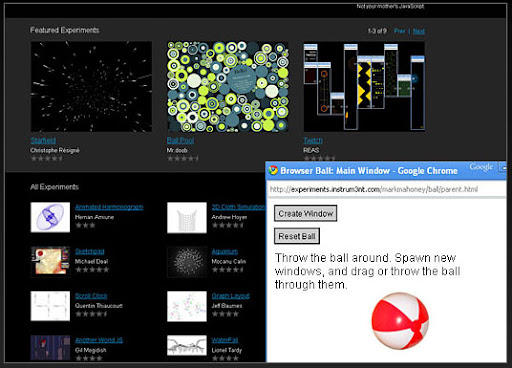Click the Sketchpad star rating
The height and width of the screenshot is (368, 512).
pyautogui.click(x=92, y=270)
